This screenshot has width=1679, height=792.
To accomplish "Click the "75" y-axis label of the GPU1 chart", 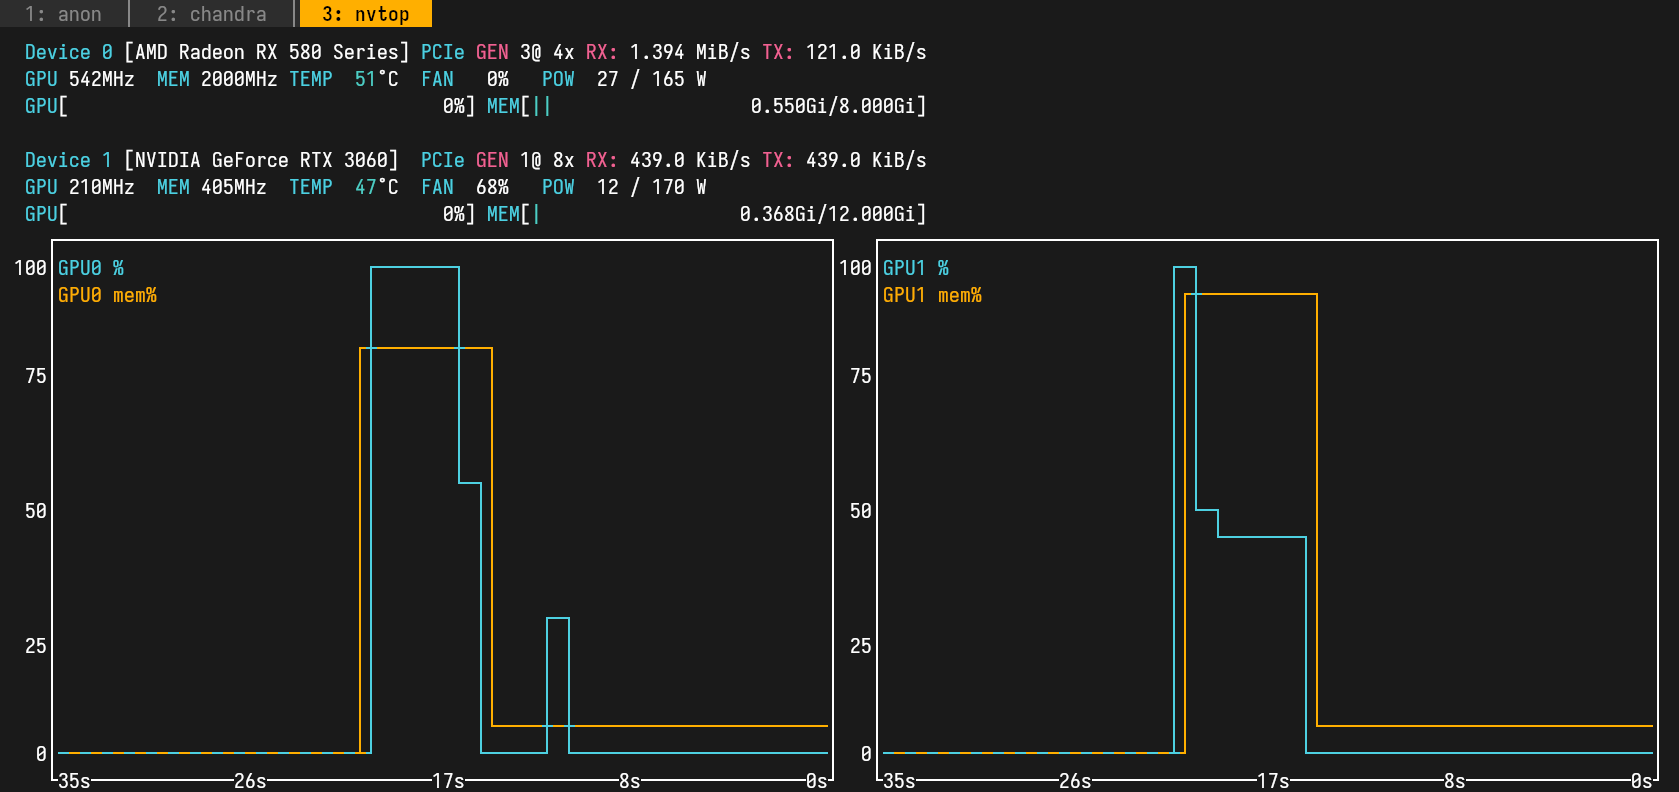I will pos(861,376).
